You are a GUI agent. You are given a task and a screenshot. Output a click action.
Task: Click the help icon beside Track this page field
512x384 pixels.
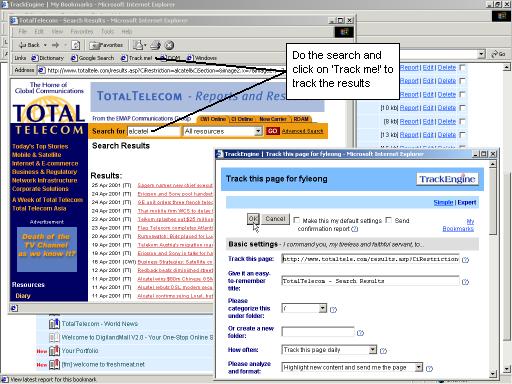coord(466,260)
